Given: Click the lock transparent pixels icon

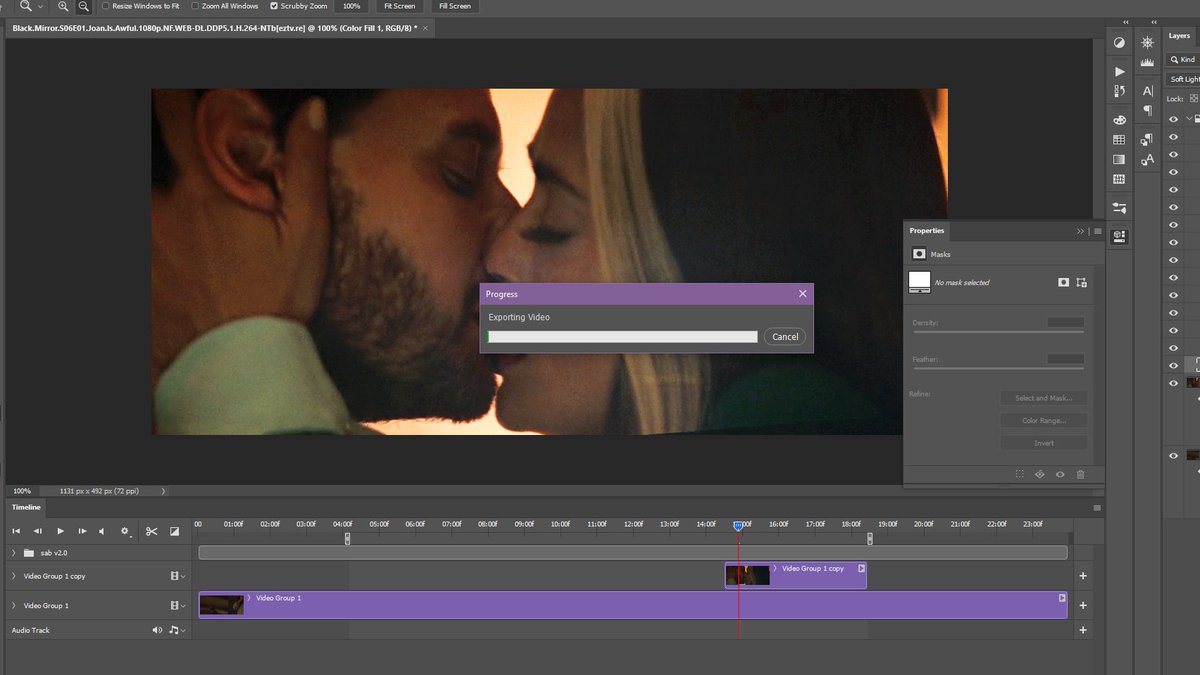Looking at the screenshot, I should [1193, 99].
